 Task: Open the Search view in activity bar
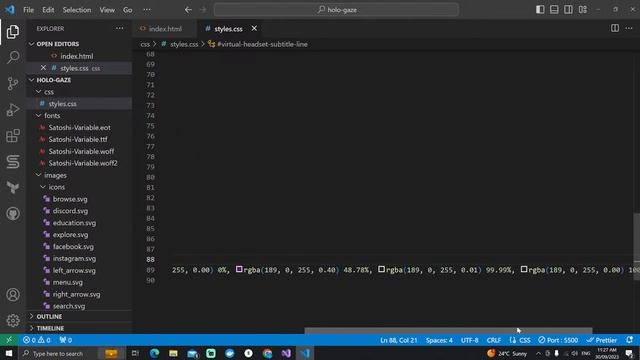pos(13,57)
